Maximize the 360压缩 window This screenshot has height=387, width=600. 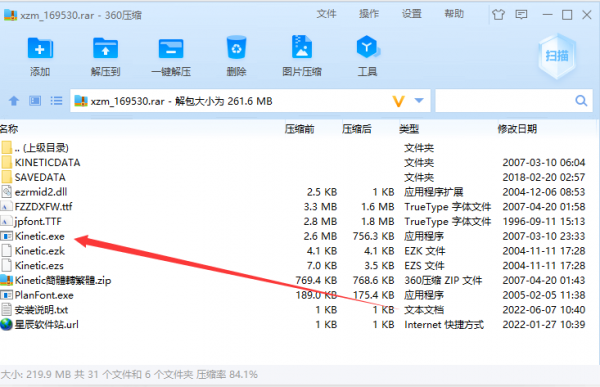tap(567, 15)
